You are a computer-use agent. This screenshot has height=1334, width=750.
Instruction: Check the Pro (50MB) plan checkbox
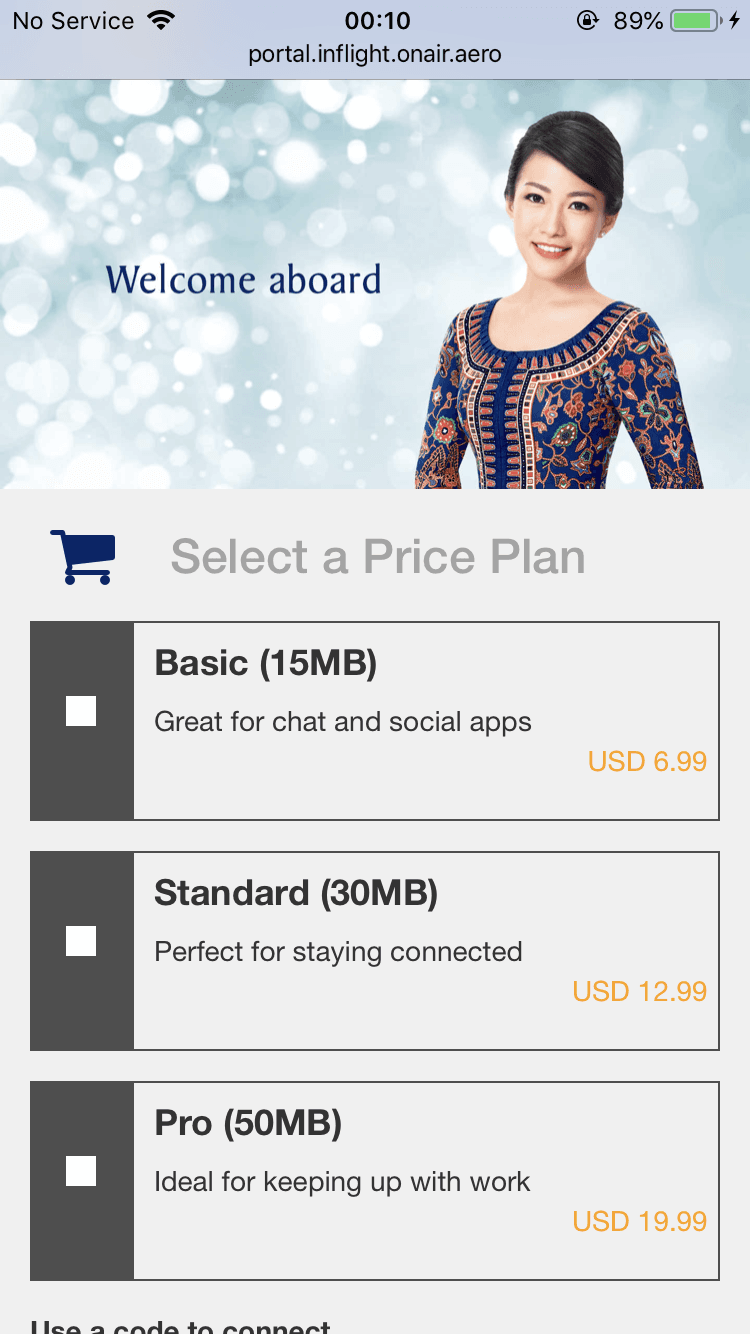pos(81,1171)
